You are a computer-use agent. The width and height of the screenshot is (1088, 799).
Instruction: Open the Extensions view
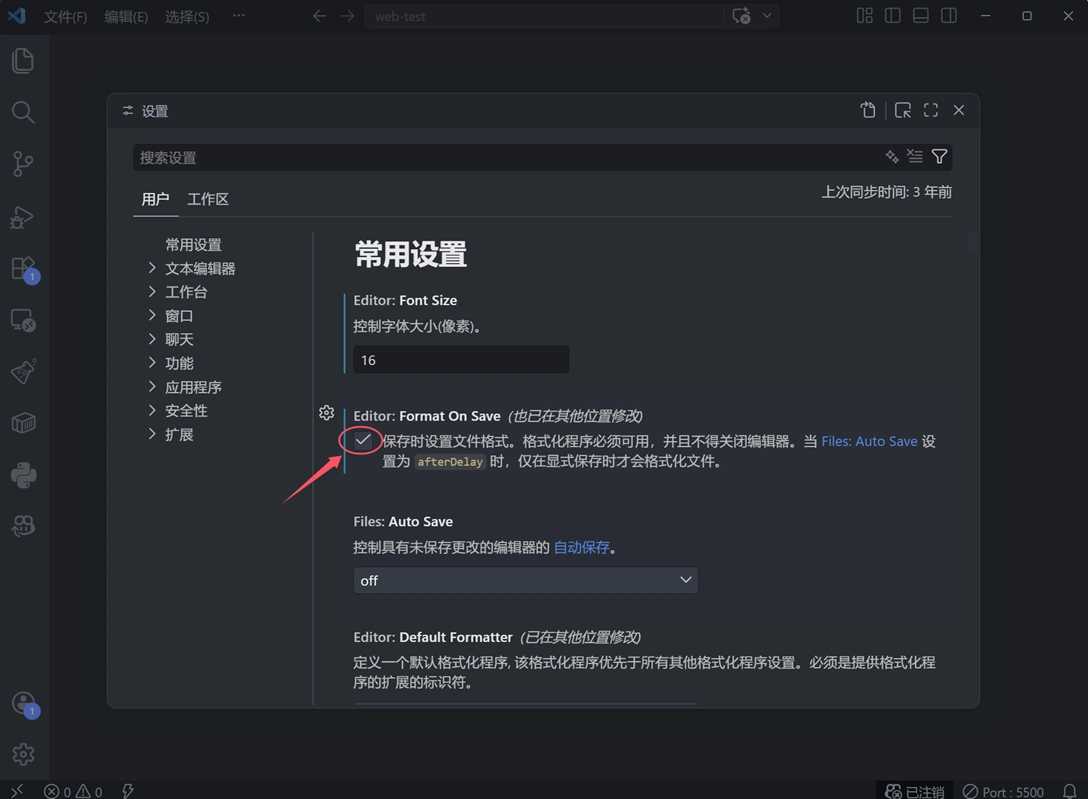pos(23,268)
